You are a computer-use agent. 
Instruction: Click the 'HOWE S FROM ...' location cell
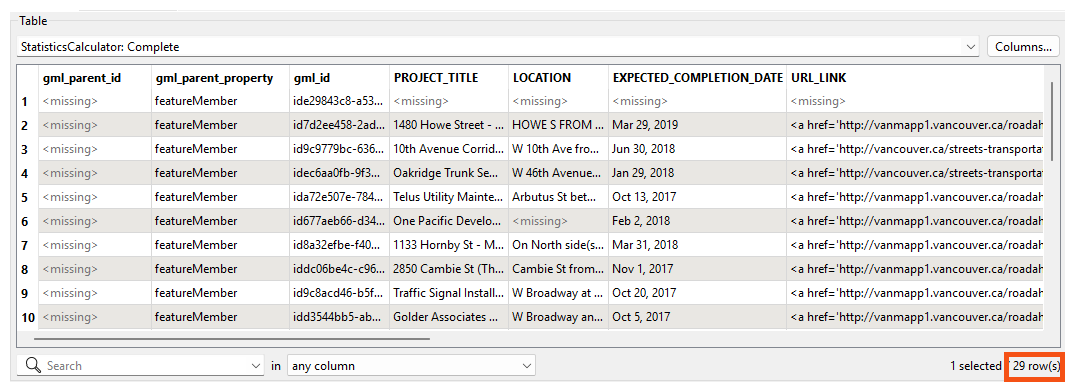click(559, 125)
